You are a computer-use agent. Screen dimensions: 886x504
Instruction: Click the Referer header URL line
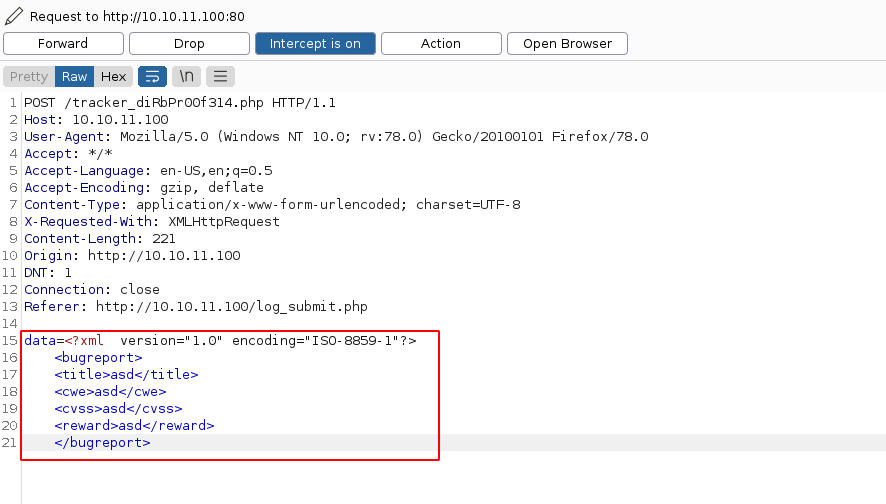[x=195, y=306]
